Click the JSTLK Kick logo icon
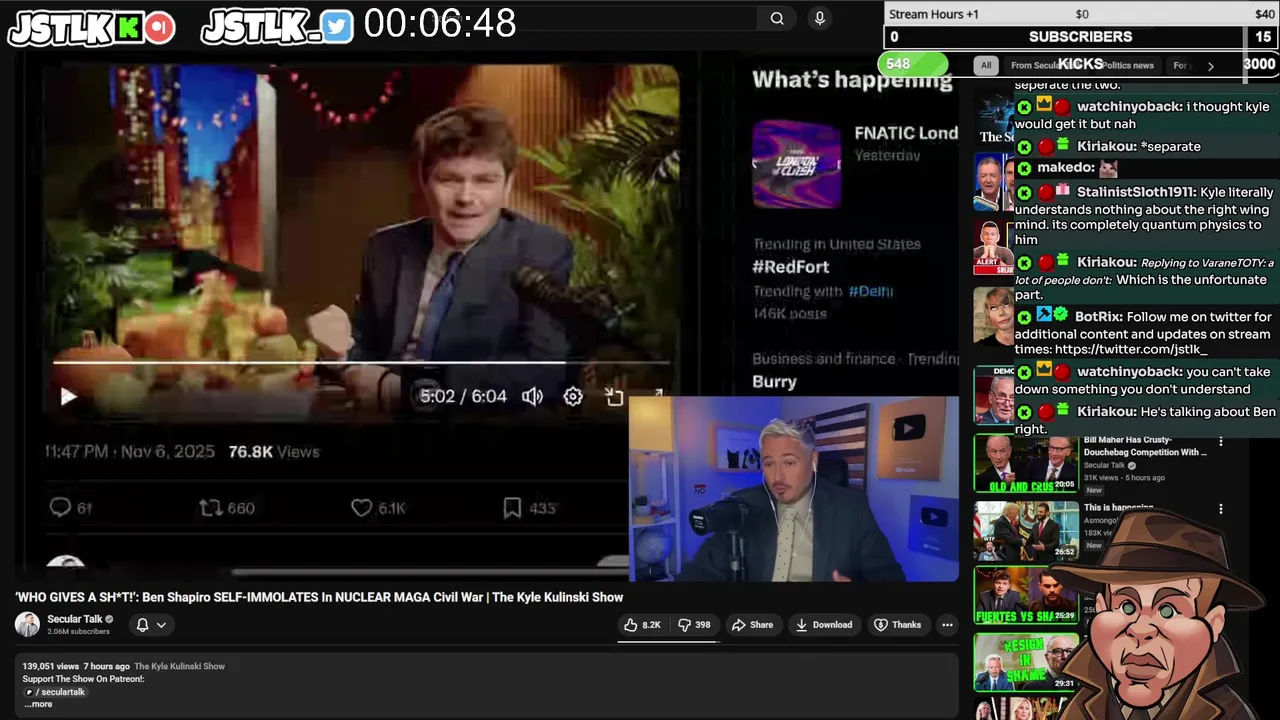Viewport: 1280px width, 720px height. click(x=127, y=28)
